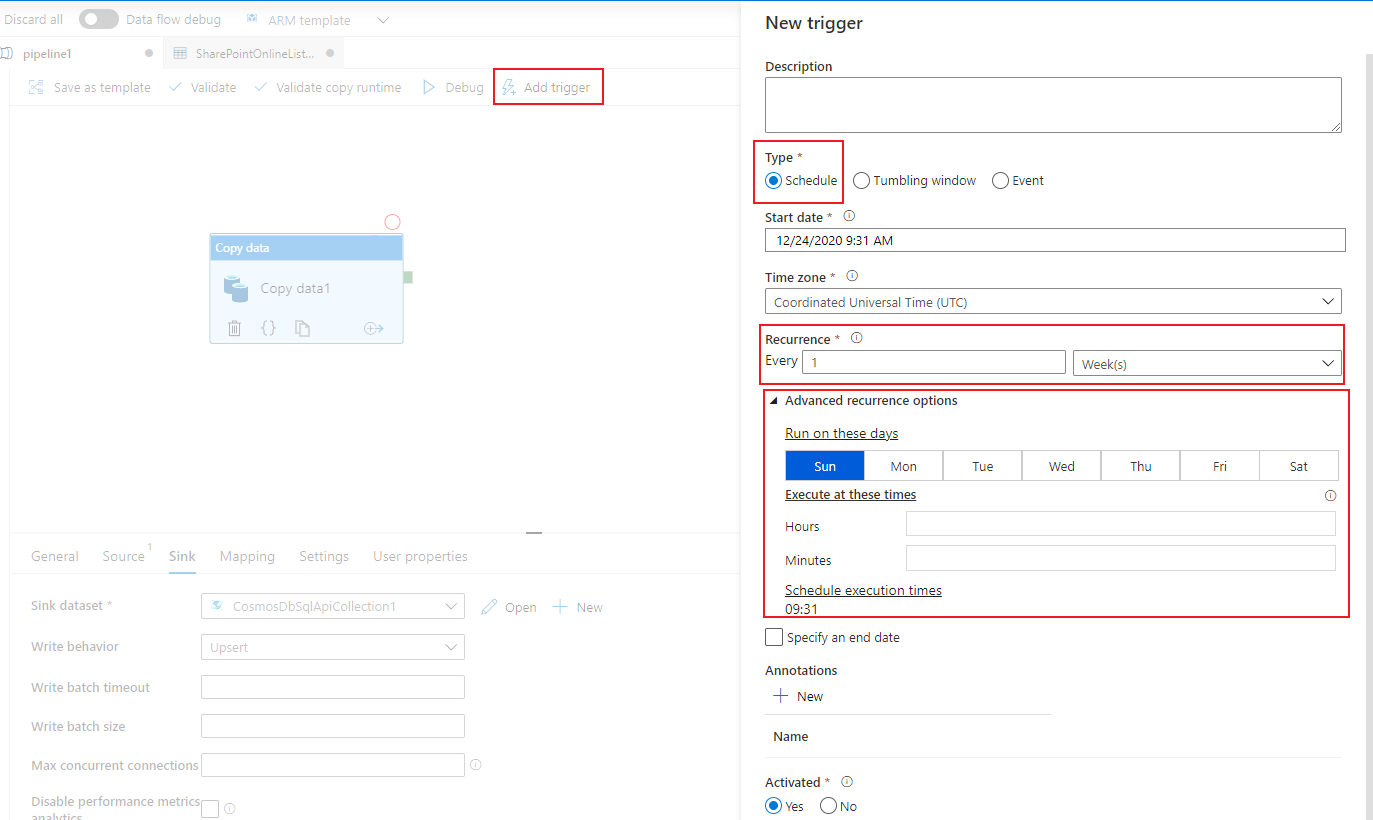1373x820 pixels.
Task: Clone the Copy data1 activity icon
Action: coord(302,328)
